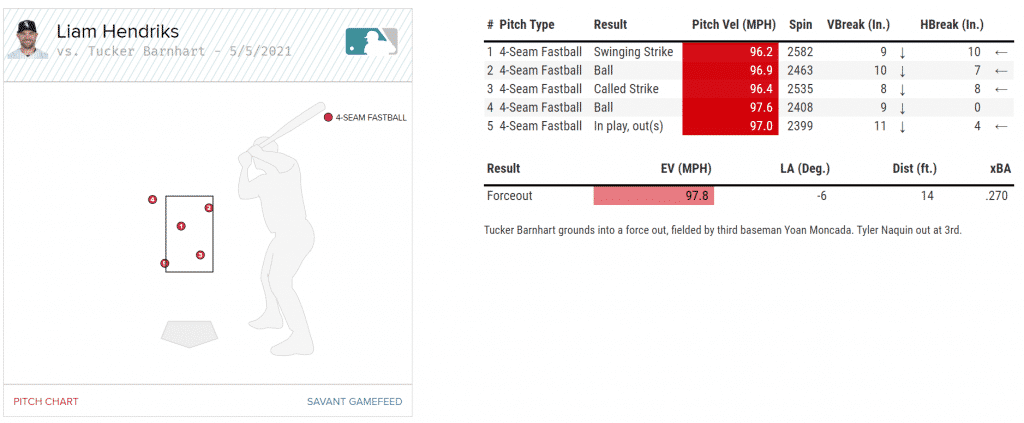Open the Savant Gamefeed link
The height and width of the screenshot is (423, 1024).
tap(354, 401)
